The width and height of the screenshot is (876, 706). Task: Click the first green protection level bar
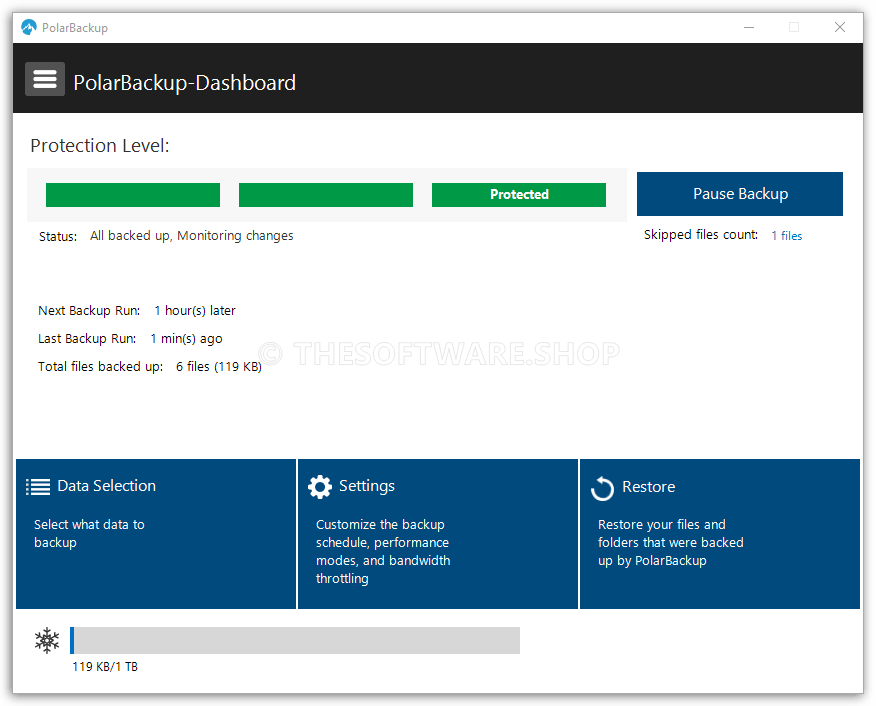[x=132, y=194]
